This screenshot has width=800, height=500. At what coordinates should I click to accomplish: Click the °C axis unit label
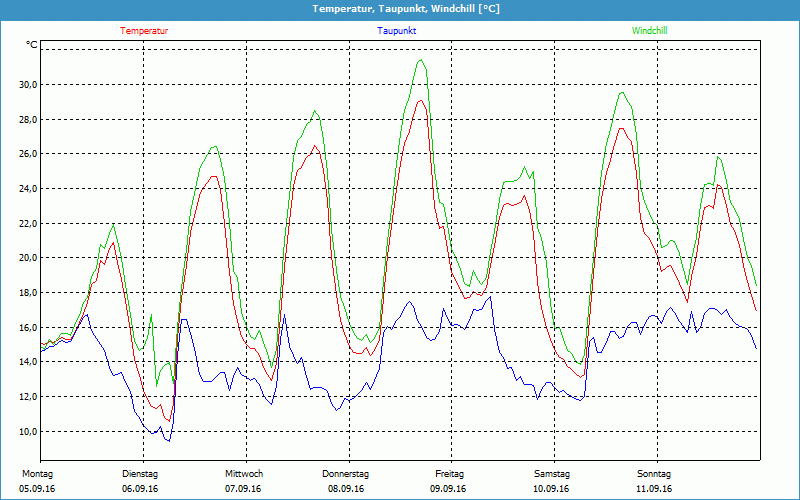pyautogui.click(x=32, y=45)
